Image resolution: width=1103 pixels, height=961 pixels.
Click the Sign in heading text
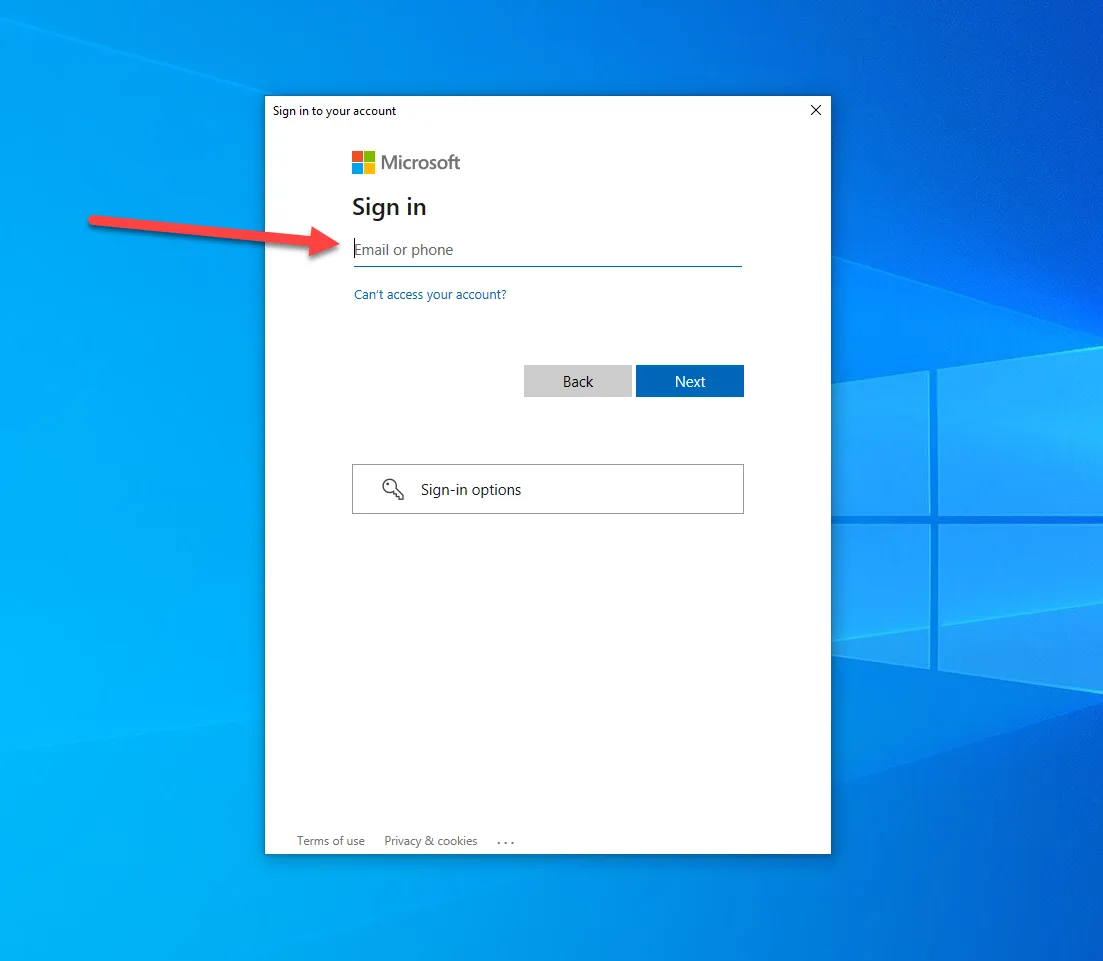pyautogui.click(x=389, y=208)
